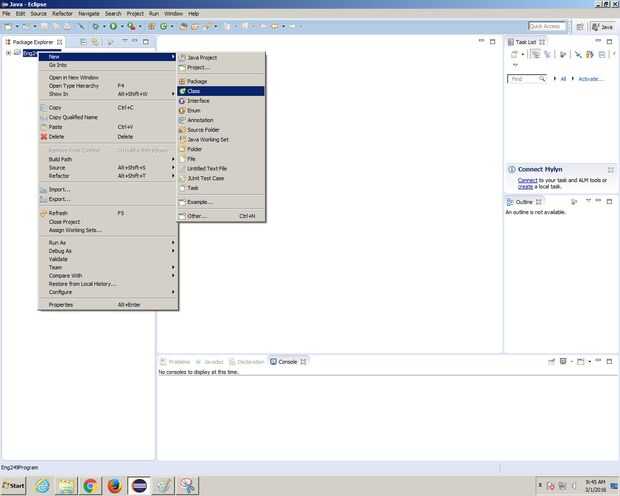Click Collapse All in Package Explorer
Viewport: 620px width, 496px height.
(x=83, y=42)
